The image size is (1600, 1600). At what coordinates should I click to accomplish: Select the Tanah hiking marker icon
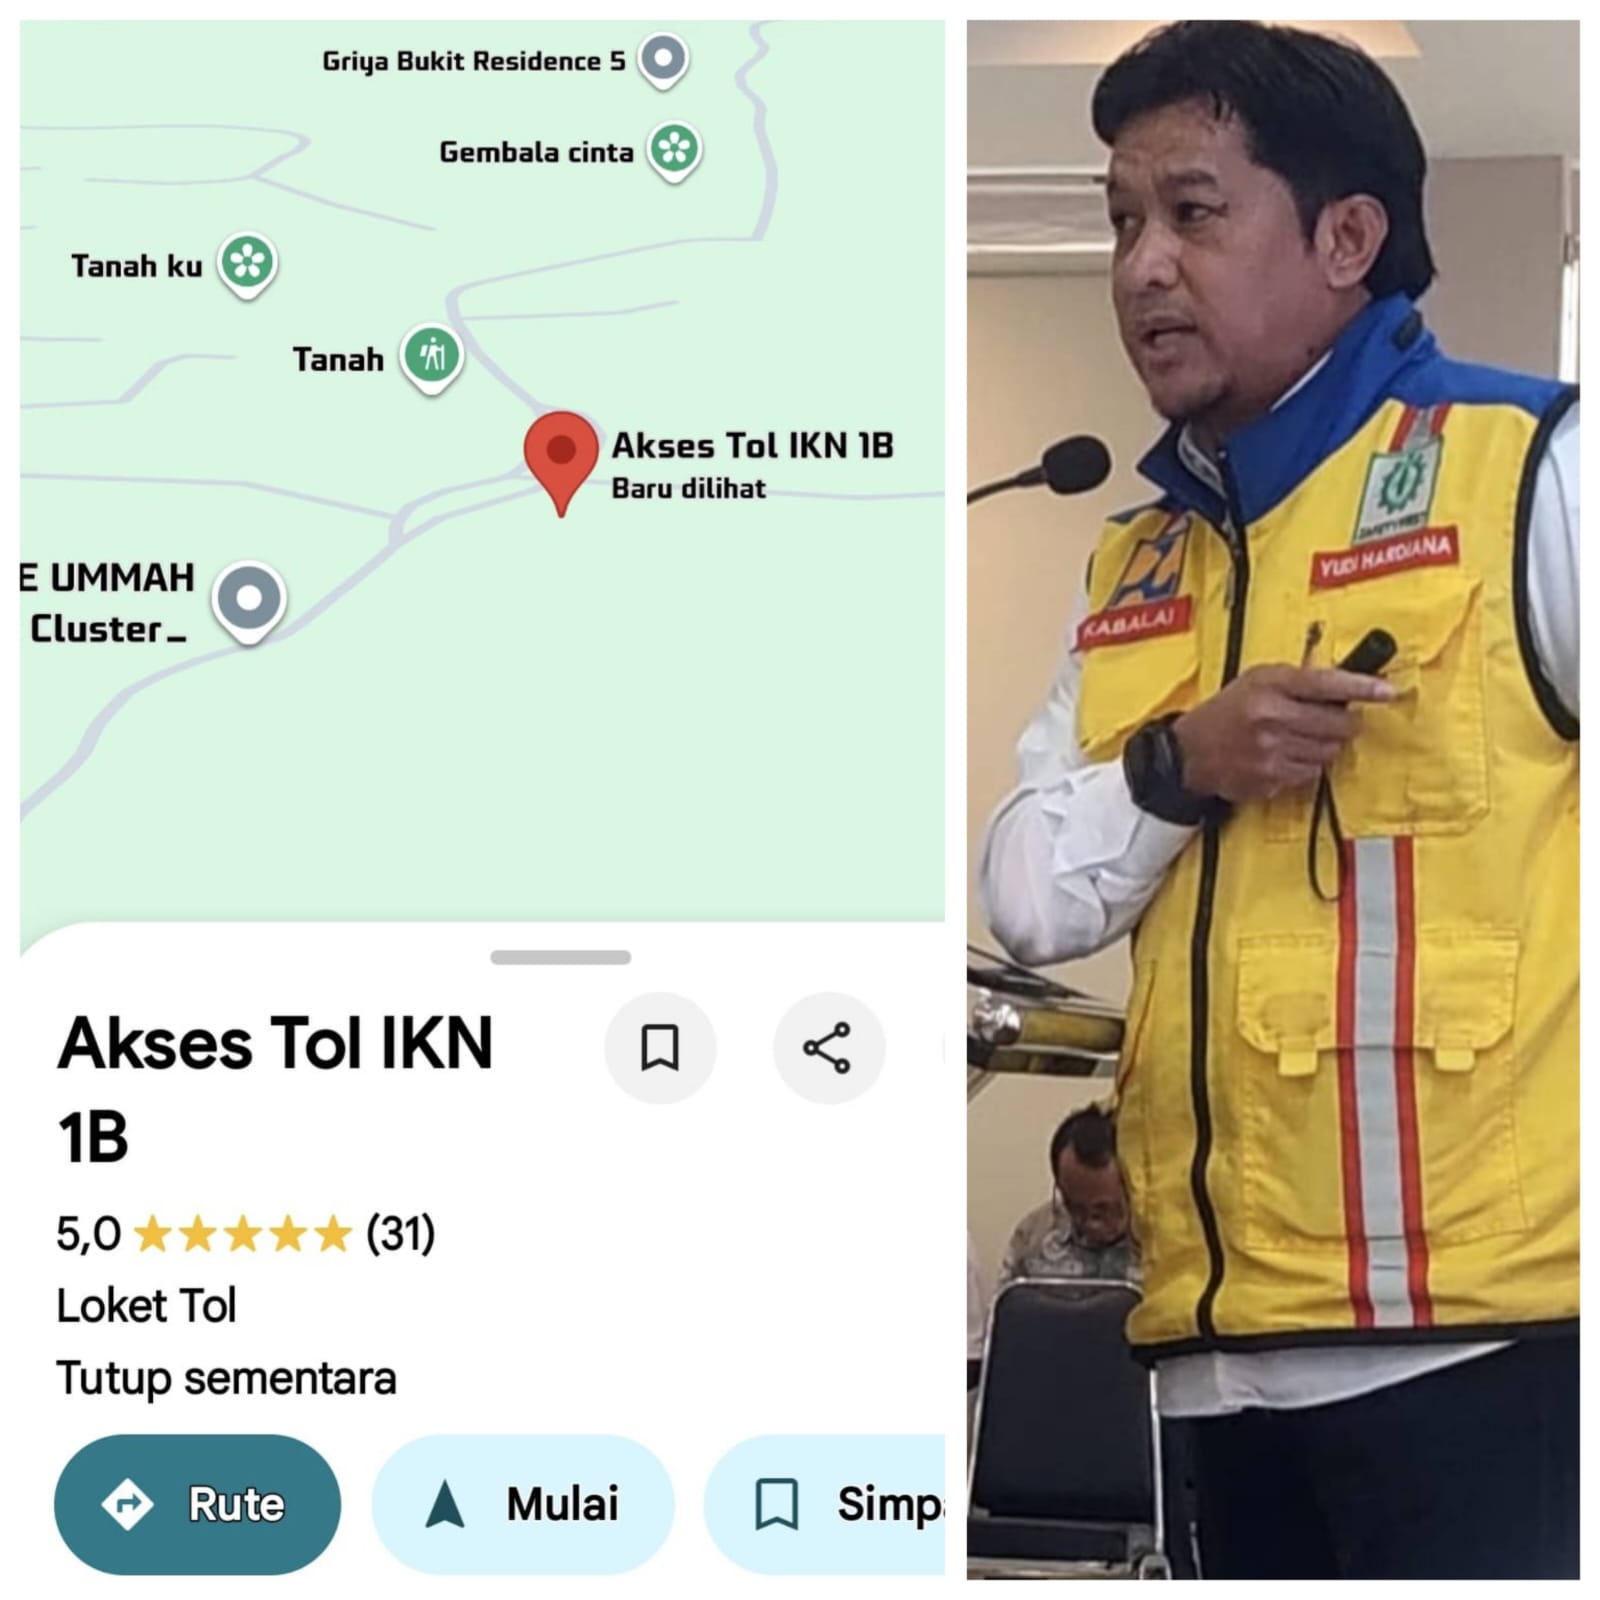click(432, 357)
